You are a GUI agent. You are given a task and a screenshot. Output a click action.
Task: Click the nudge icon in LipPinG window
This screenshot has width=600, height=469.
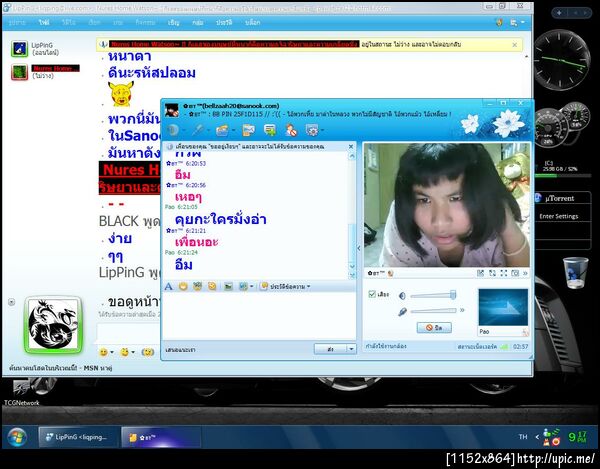point(148,352)
